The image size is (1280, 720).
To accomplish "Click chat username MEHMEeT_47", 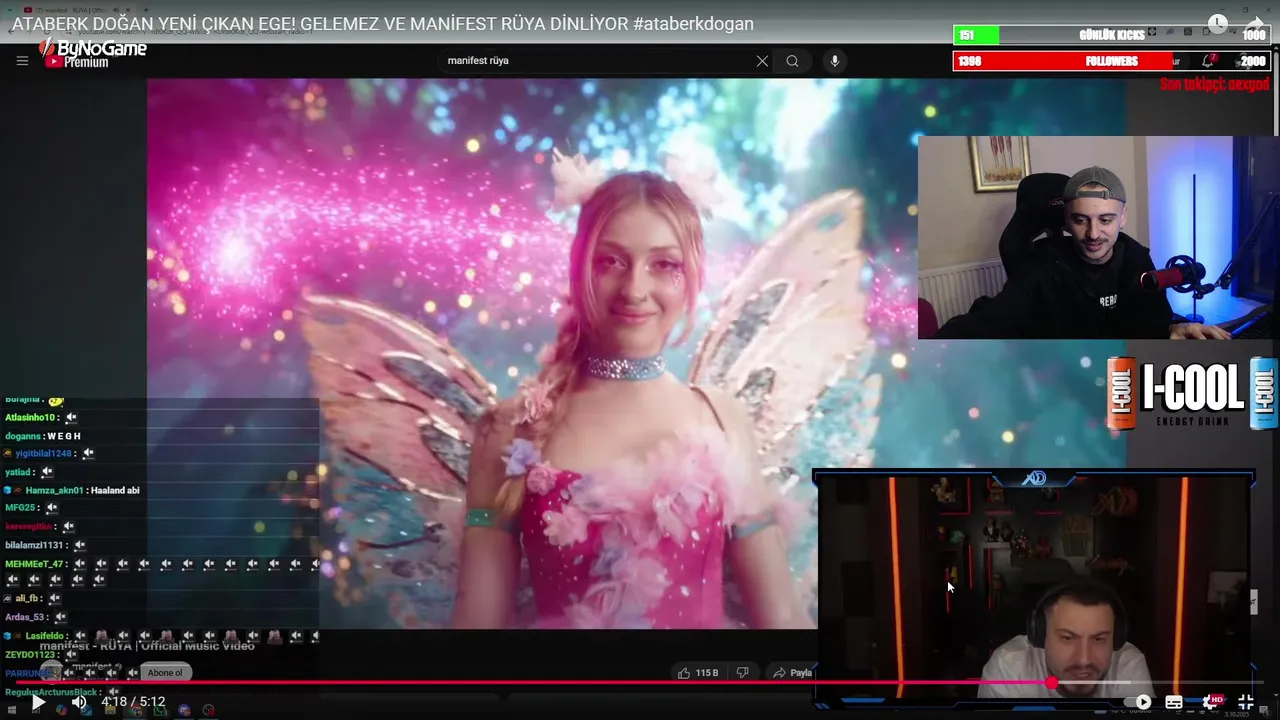I will [x=34, y=564].
